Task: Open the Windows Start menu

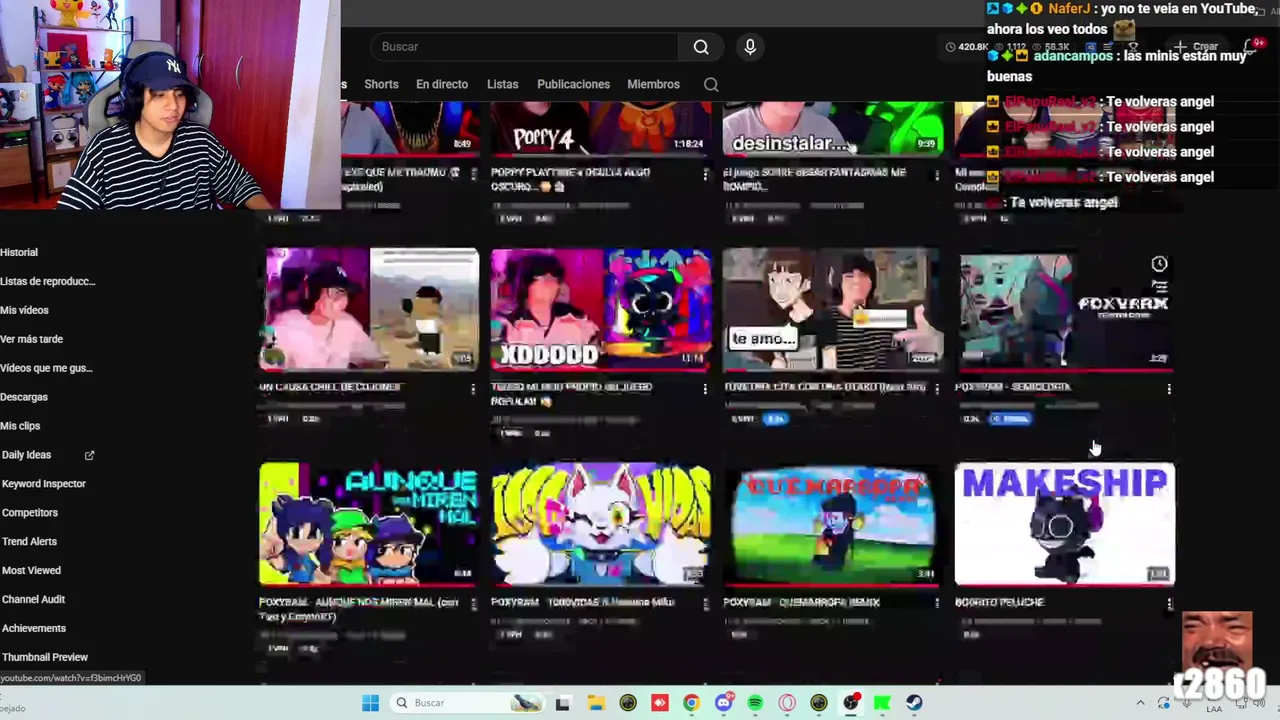Action: [370, 703]
